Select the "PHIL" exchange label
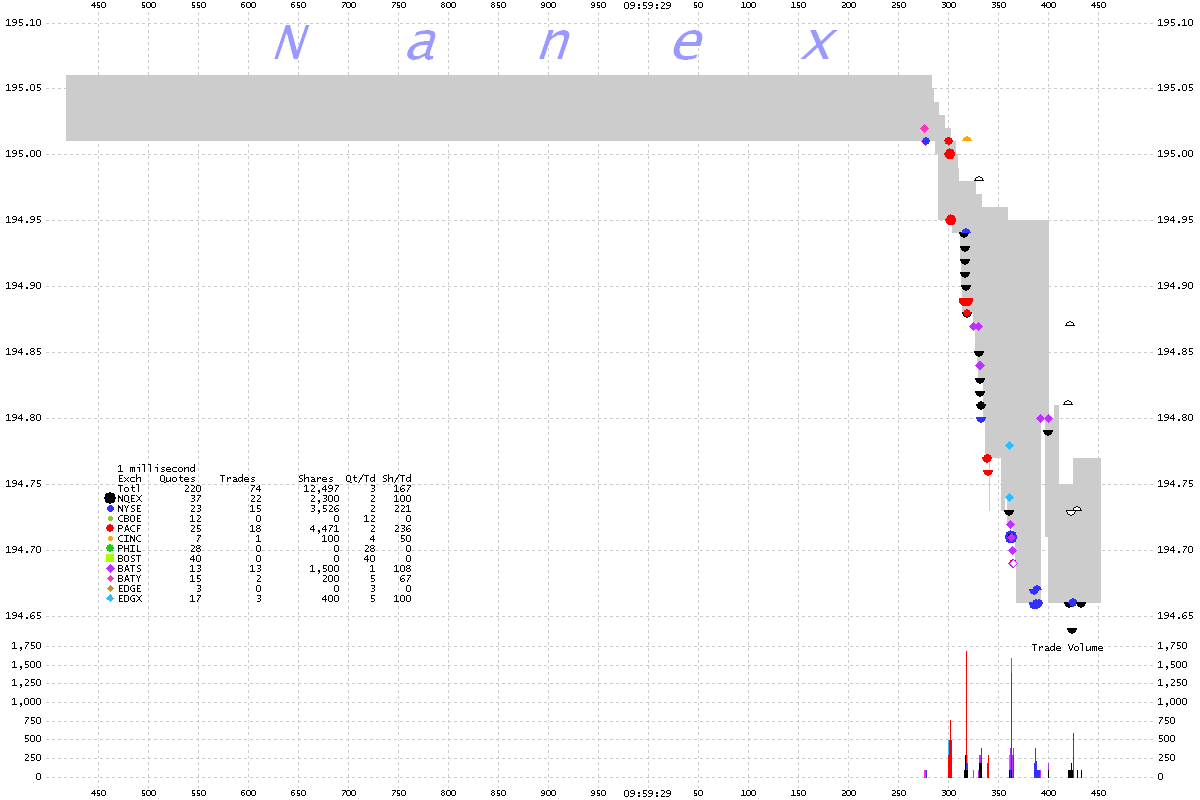 coord(130,548)
